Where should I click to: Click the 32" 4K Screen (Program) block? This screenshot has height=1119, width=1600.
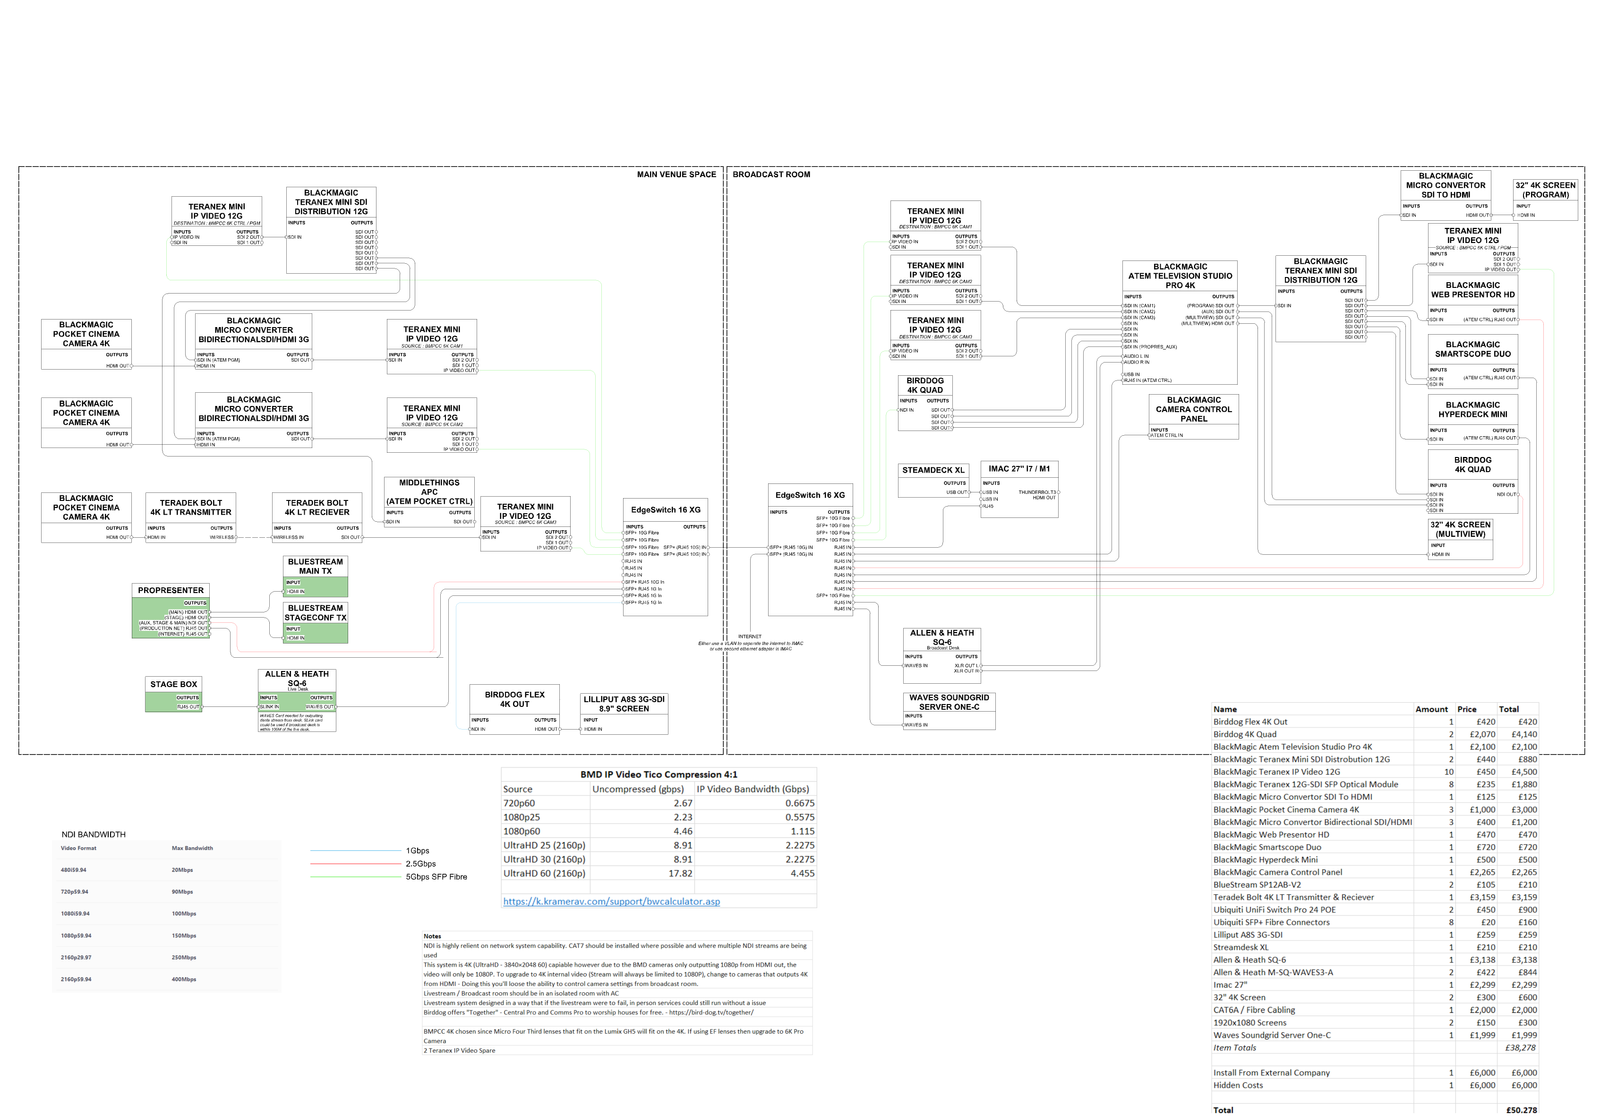[1545, 200]
